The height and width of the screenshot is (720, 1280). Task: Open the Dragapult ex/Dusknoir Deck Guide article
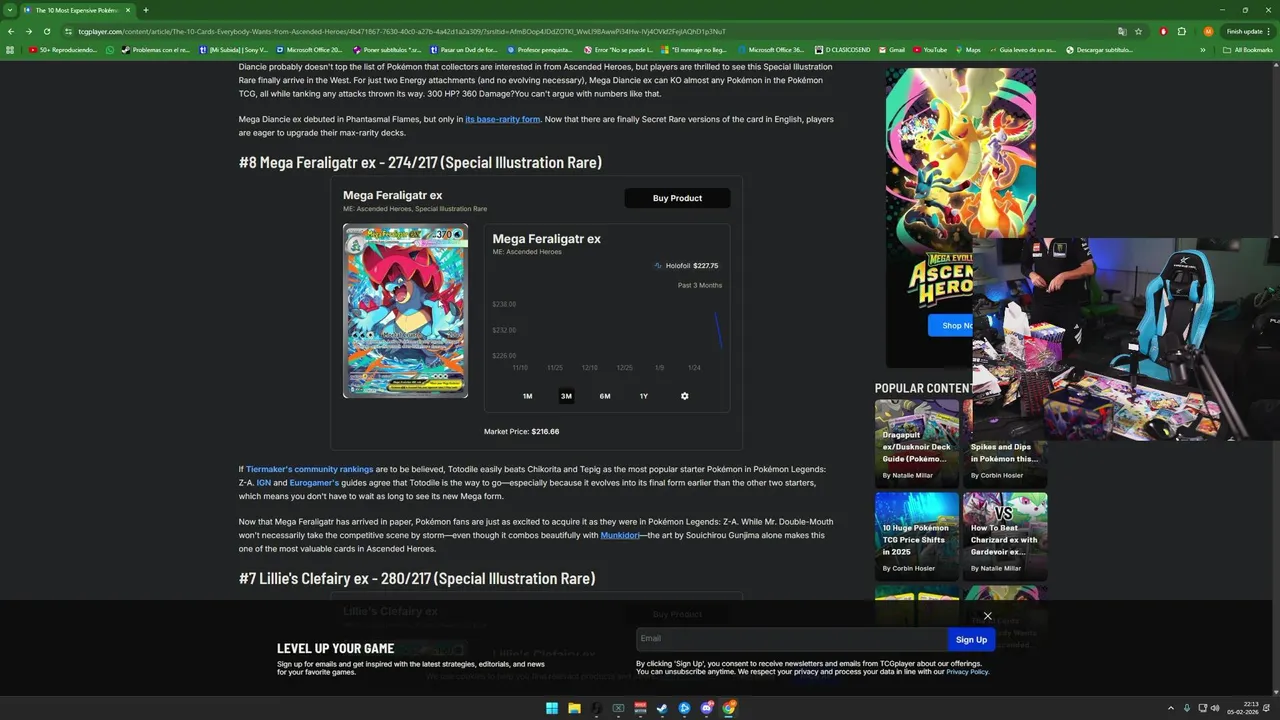[x=916, y=444]
